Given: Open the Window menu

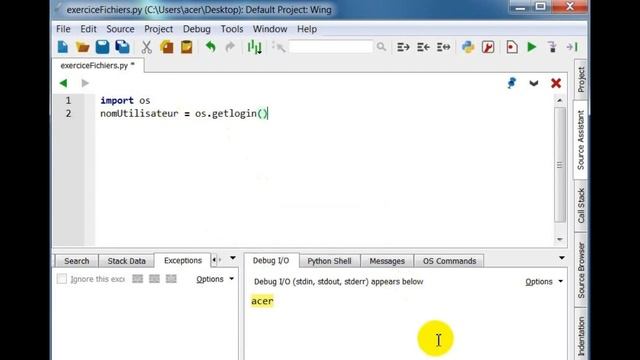Looking at the screenshot, I should (x=270, y=29).
